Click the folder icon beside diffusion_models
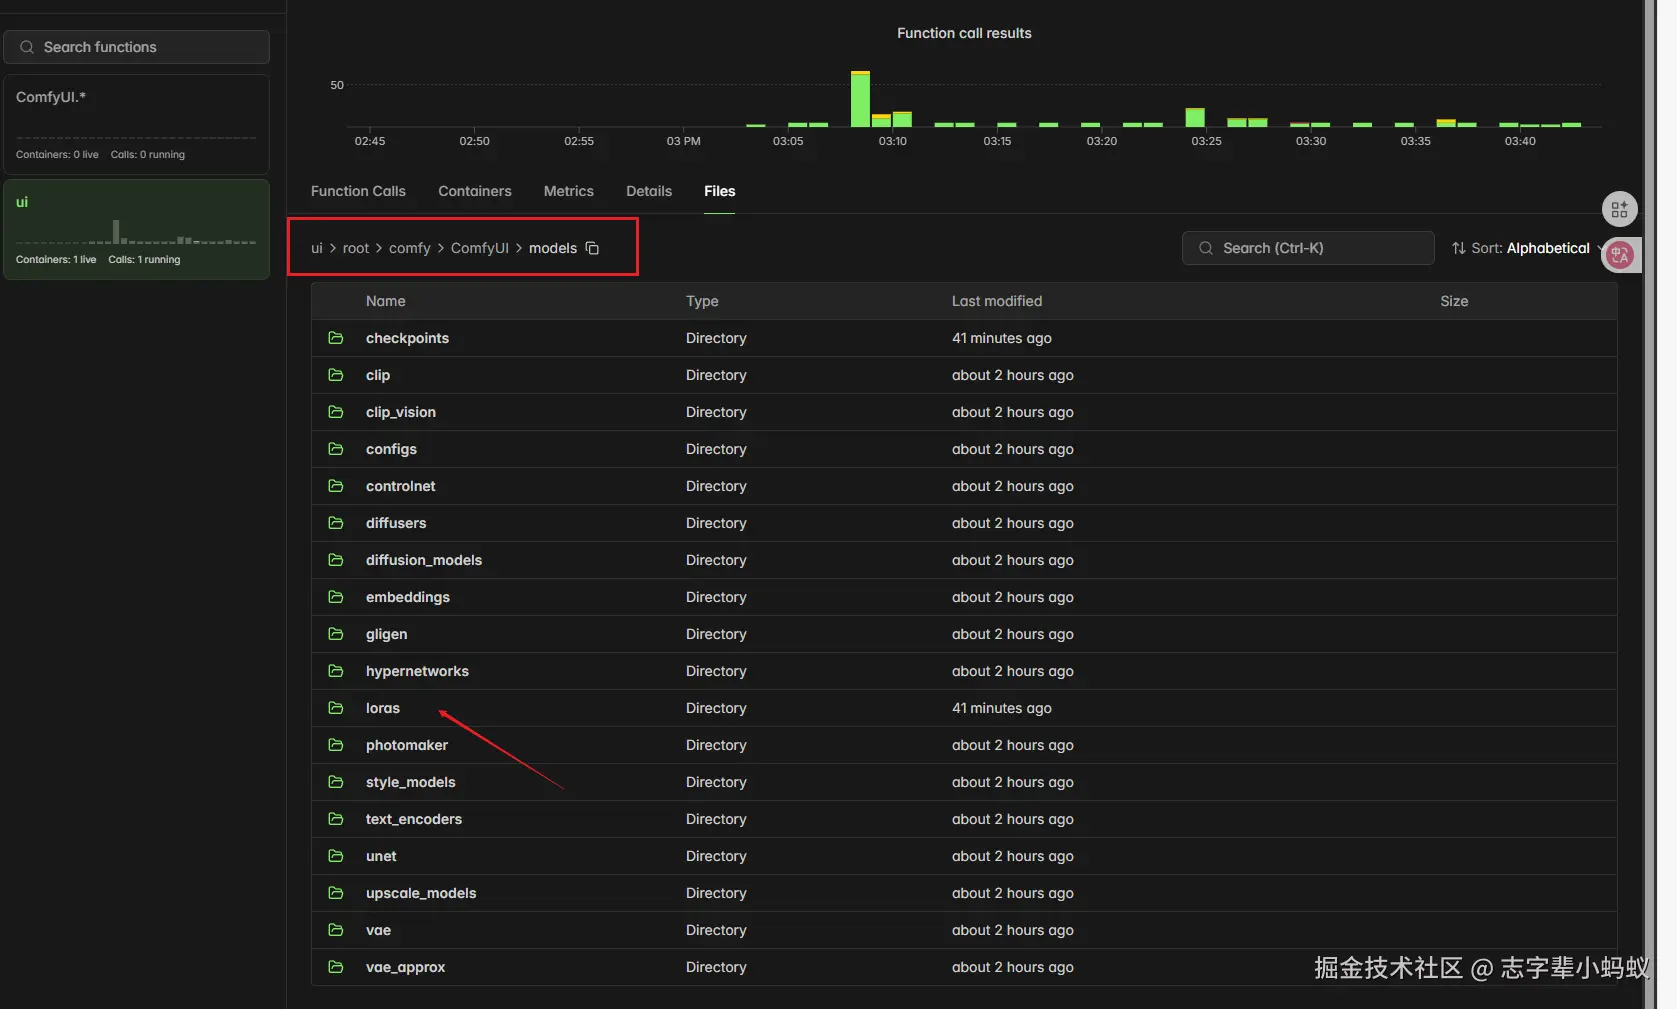This screenshot has width=1677, height=1009. click(336, 560)
